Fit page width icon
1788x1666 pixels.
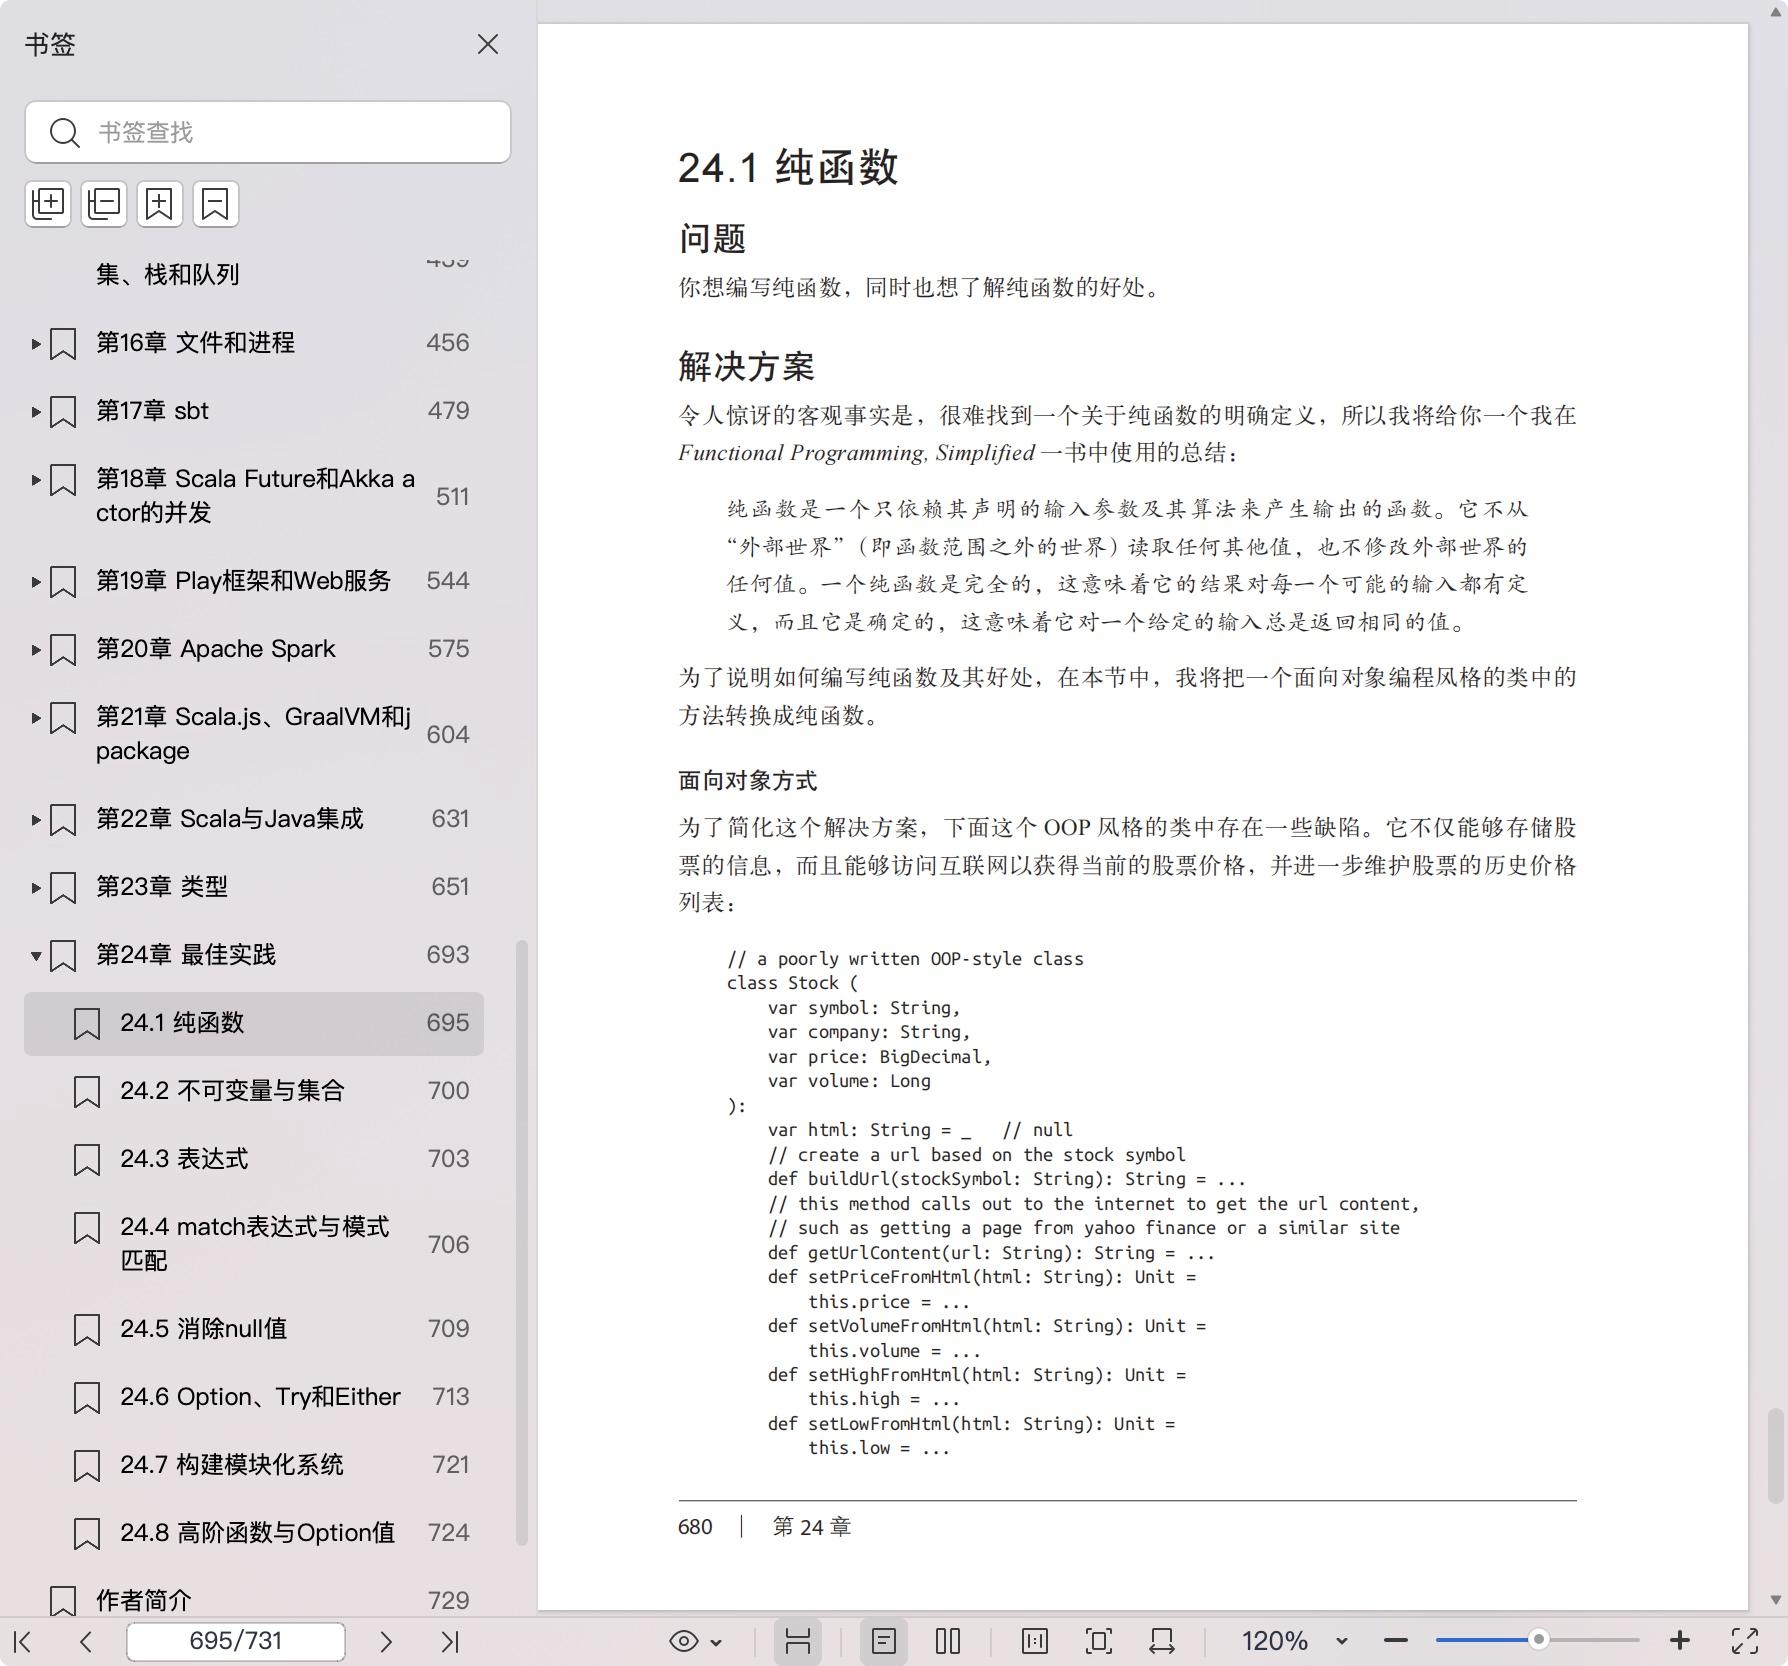click(x=1161, y=1641)
